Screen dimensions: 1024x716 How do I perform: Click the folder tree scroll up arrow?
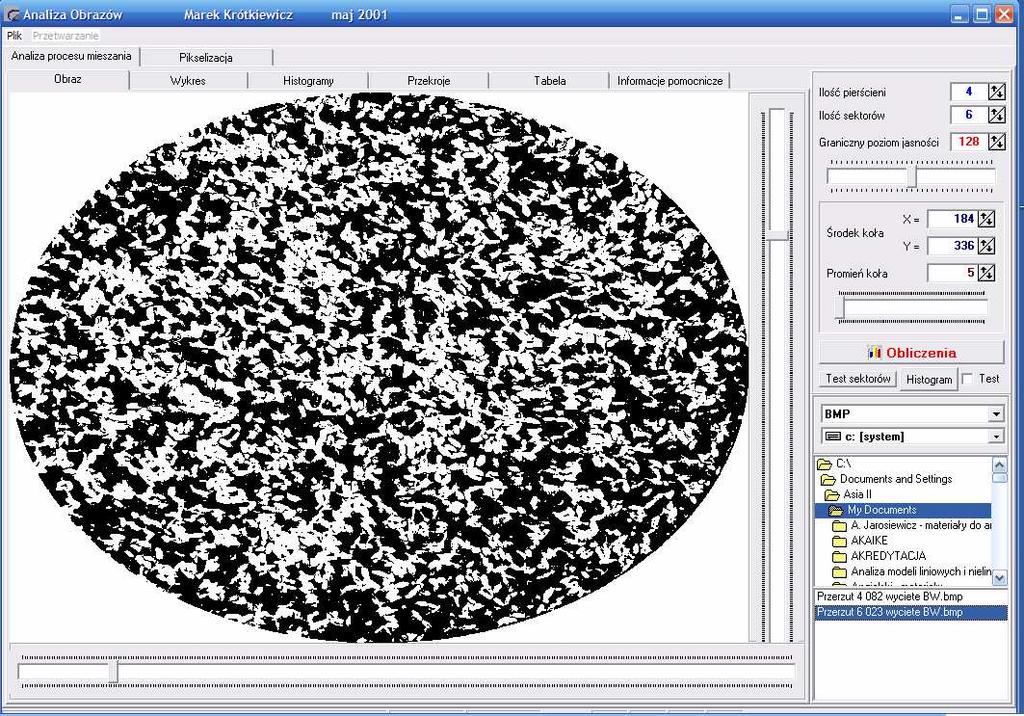999,464
